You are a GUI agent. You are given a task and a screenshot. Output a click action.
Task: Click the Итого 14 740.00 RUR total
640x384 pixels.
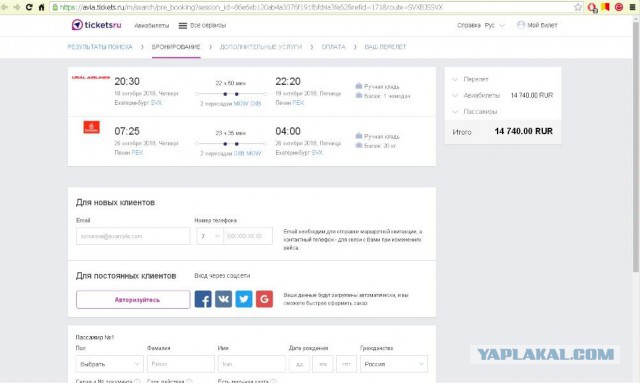(503, 131)
